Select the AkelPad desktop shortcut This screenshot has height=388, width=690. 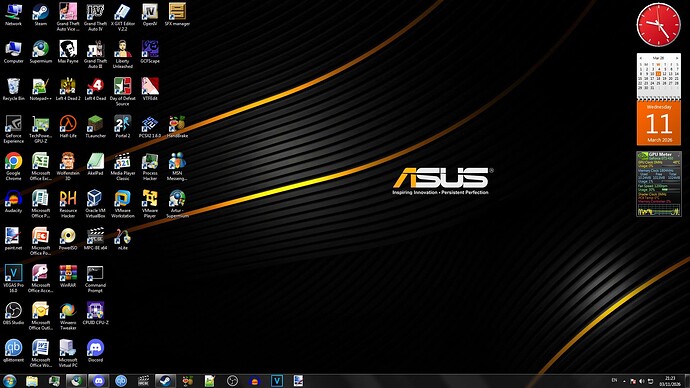click(x=95, y=165)
